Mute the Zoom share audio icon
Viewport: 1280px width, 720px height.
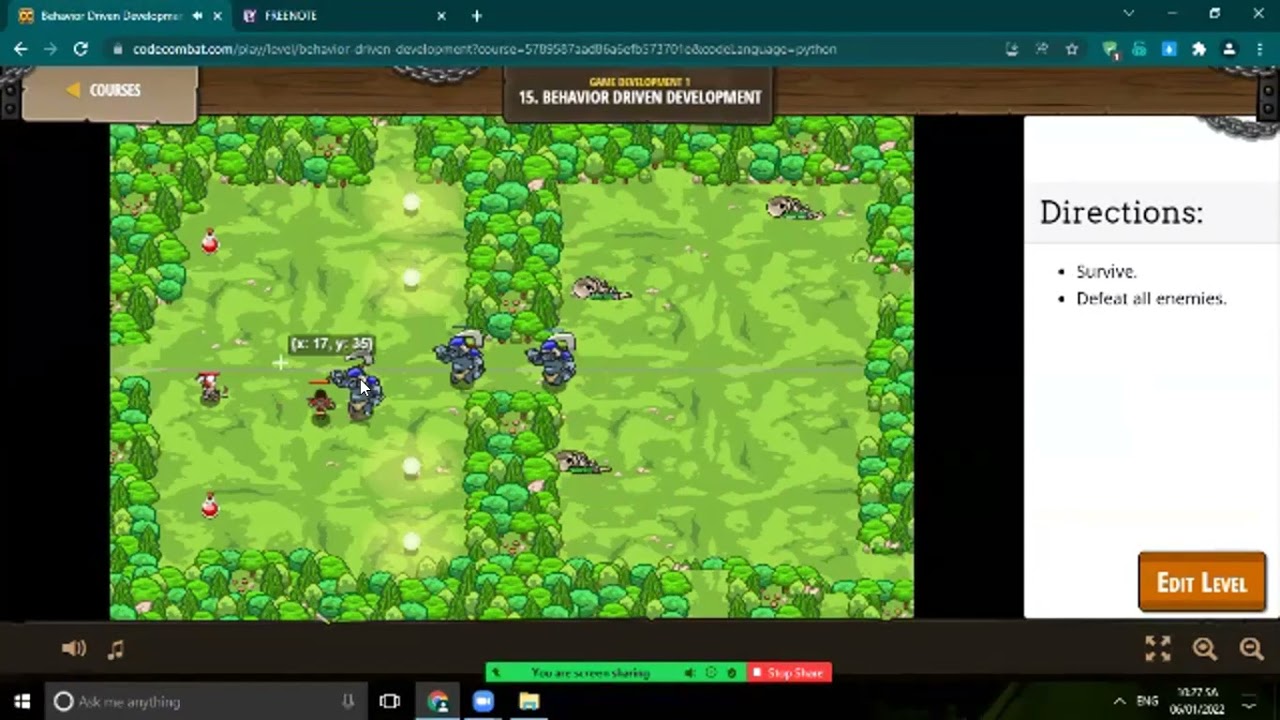pyautogui.click(x=690, y=673)
